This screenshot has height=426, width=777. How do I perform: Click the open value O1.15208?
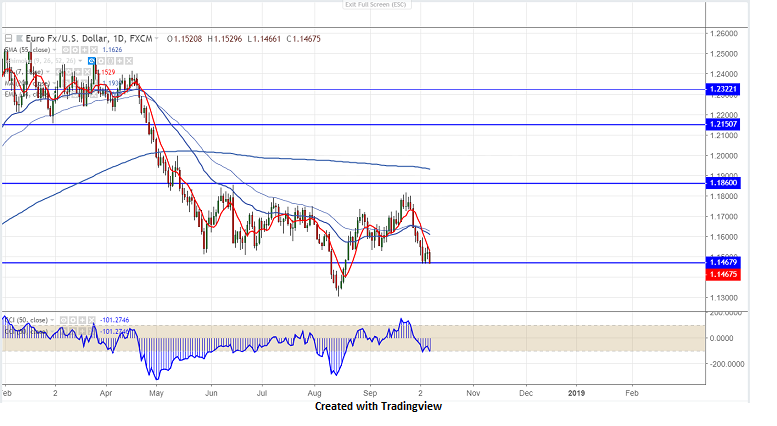(184, 39)
